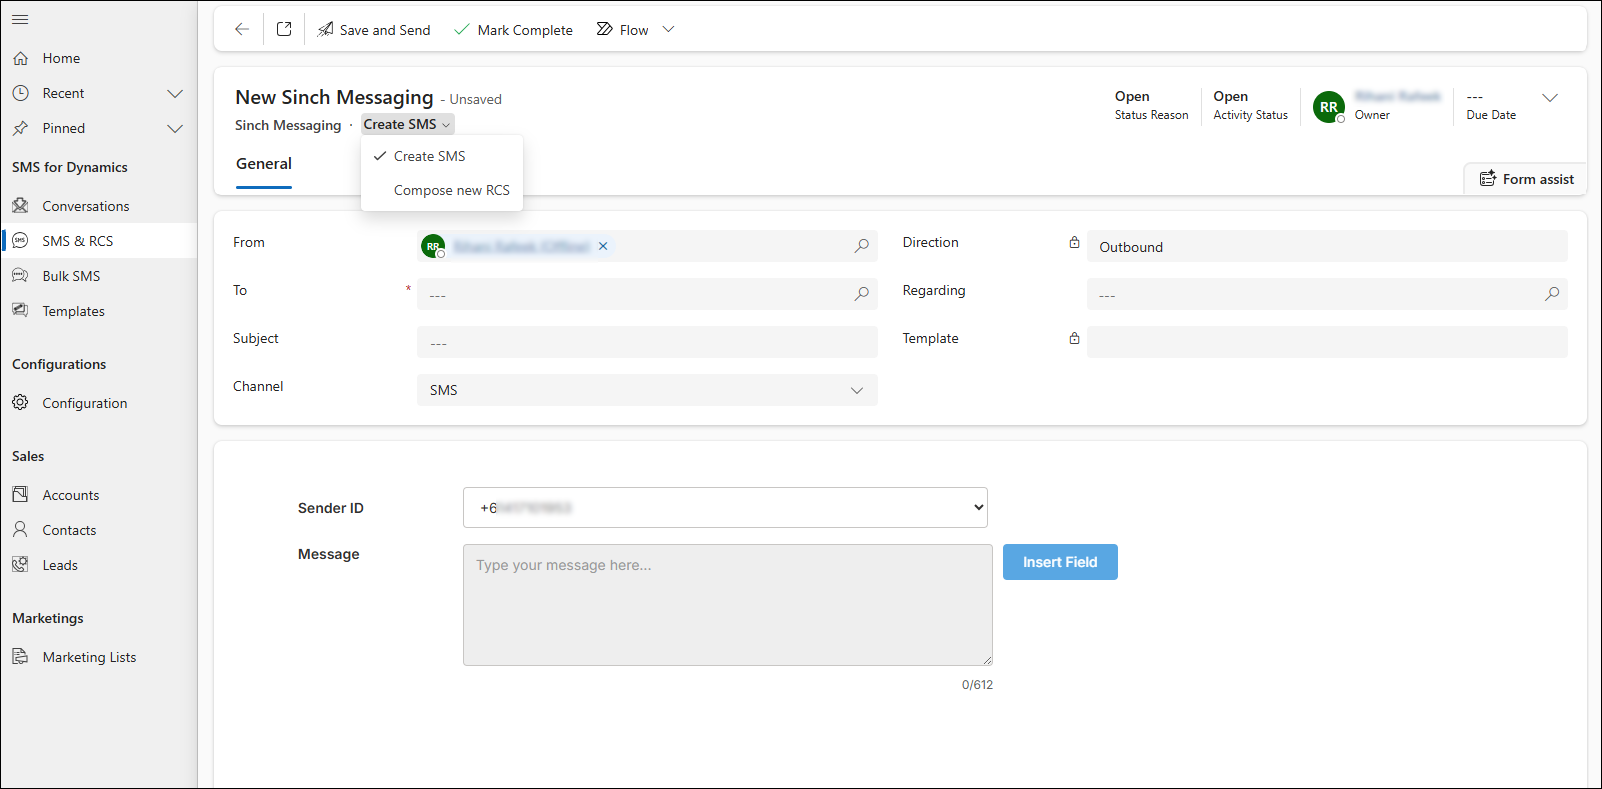The width and height of the screenshot is (1602, 789).
Task: Click the Flow command icon
Action: [x=605, y=30]
